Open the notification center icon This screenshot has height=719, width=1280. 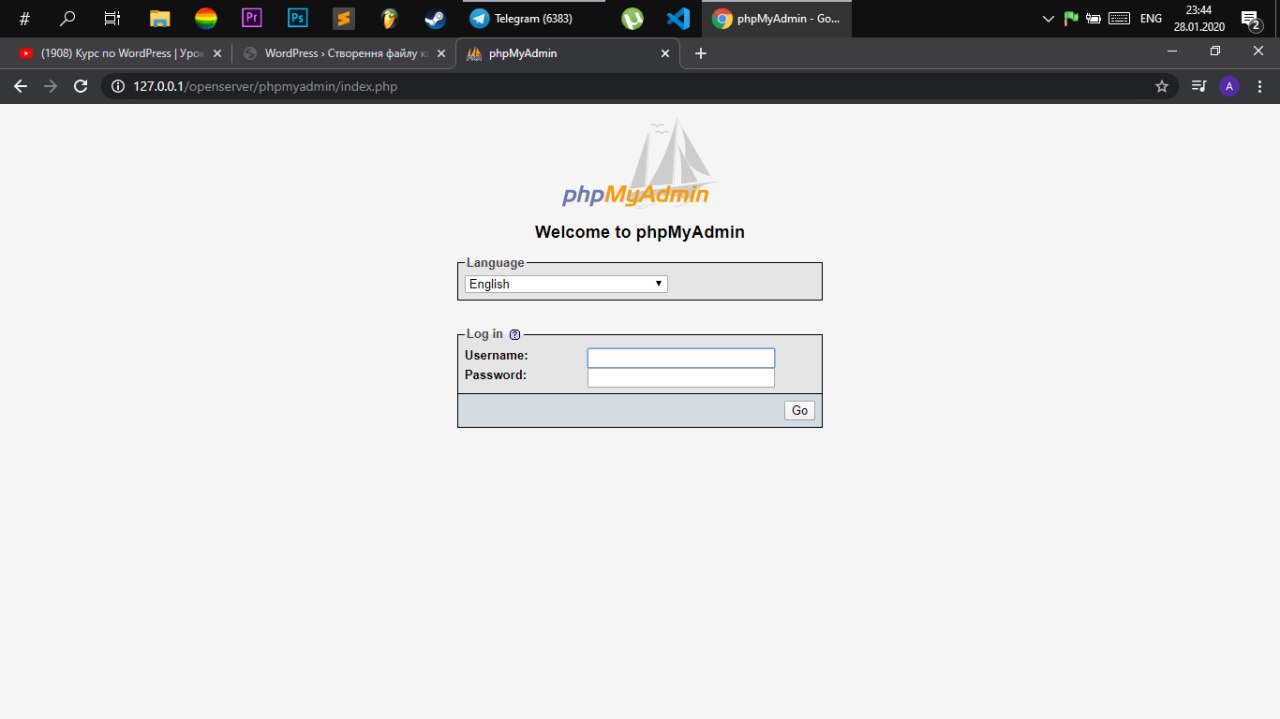click(1250, 18)
